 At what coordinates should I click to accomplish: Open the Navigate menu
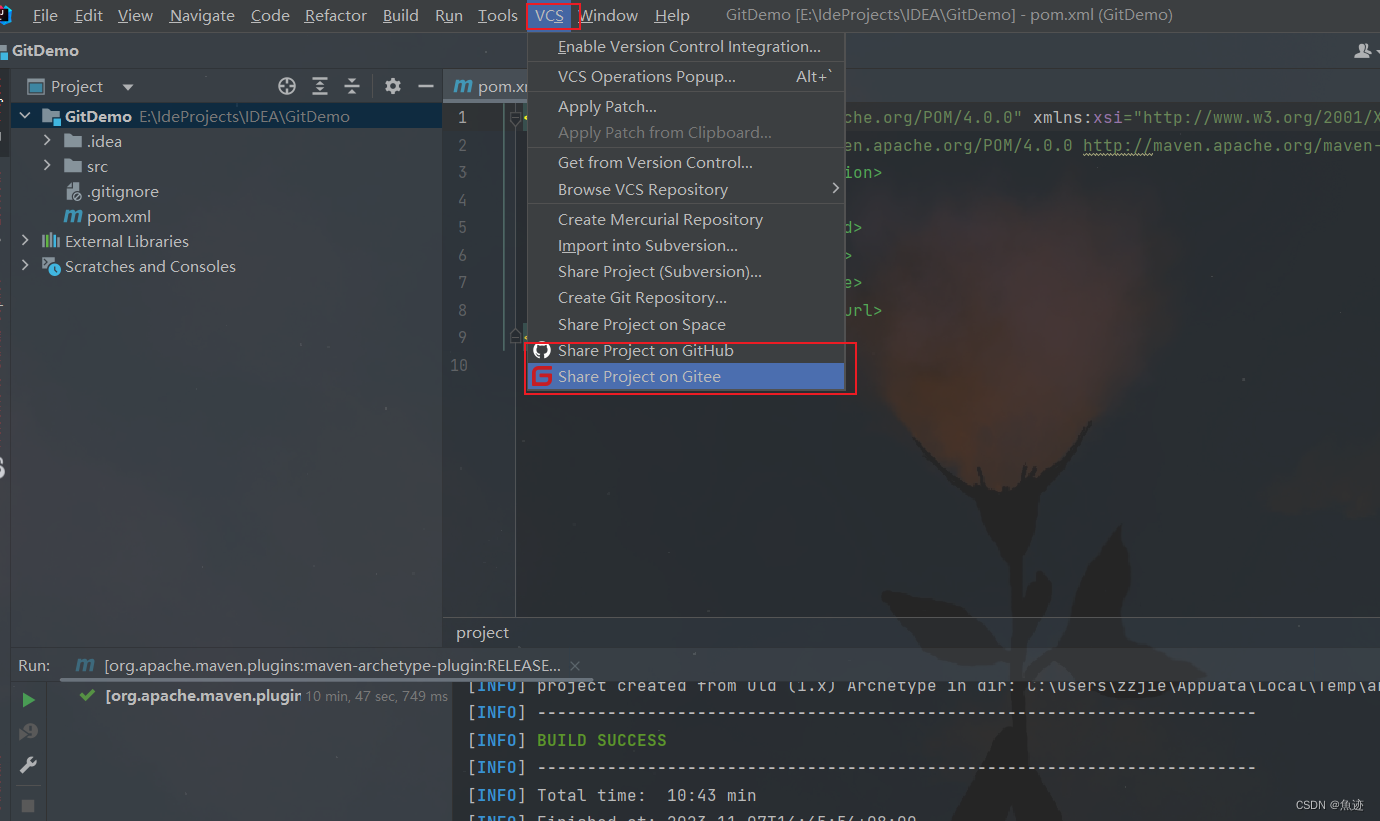pyautogui.click(x=202, y=15)
